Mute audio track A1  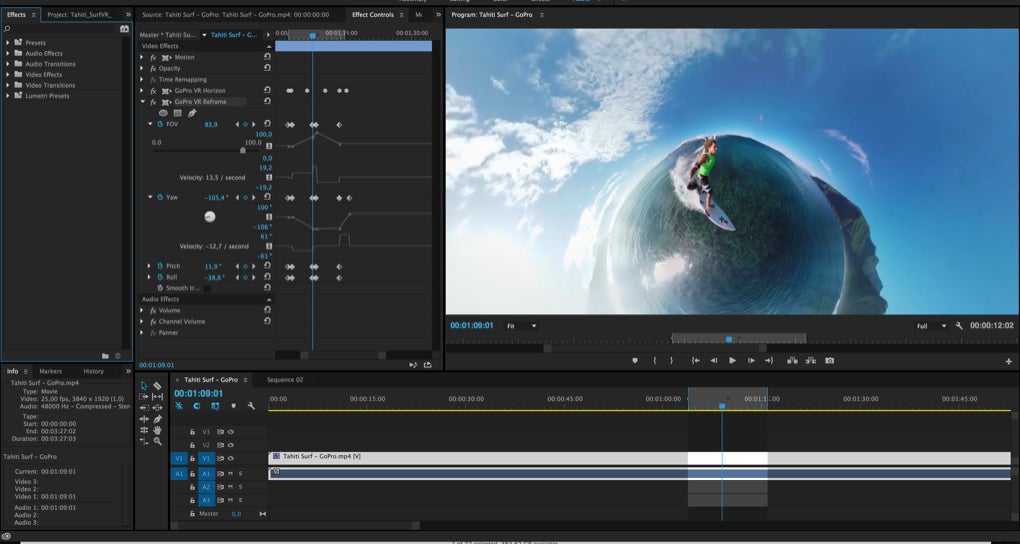230,474
